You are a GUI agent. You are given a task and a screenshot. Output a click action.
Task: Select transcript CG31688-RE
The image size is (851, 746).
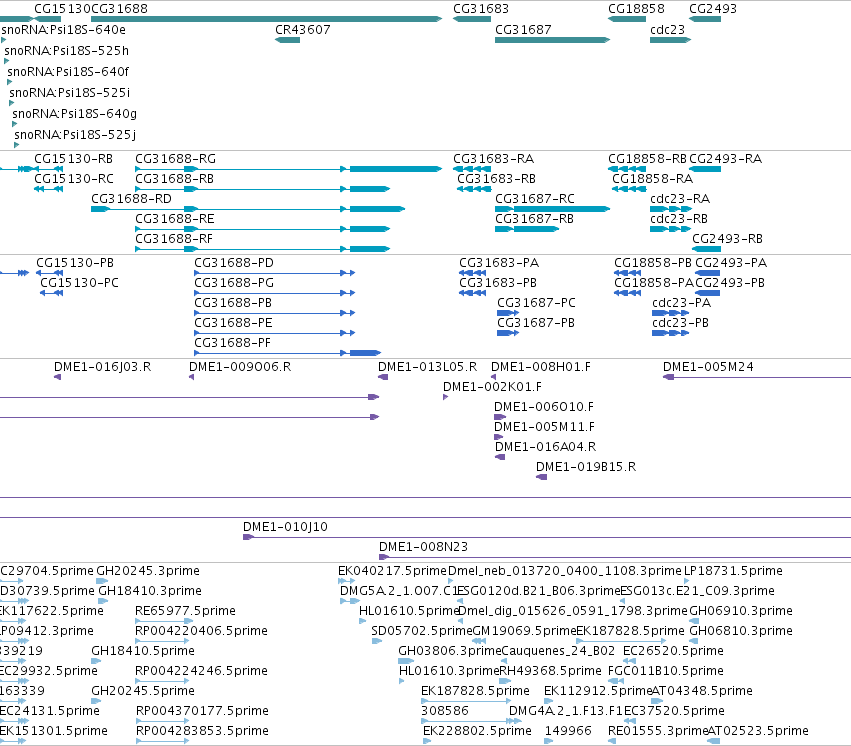coord(263,229)
